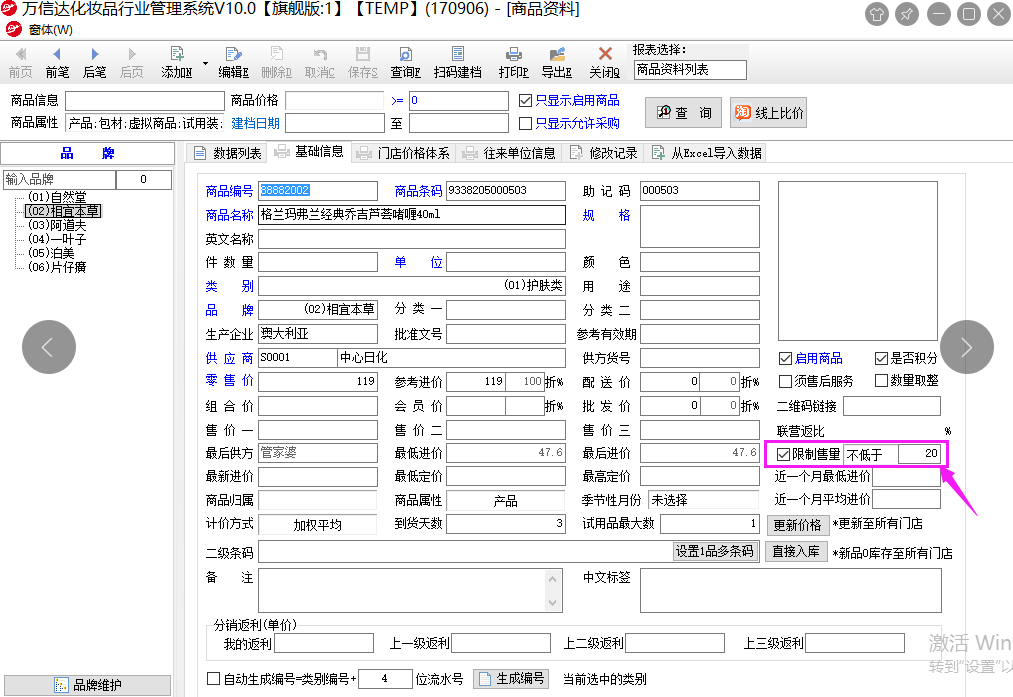Open the 往来单位信息 tab
The image size is (1013, 697).
[510, 153]
